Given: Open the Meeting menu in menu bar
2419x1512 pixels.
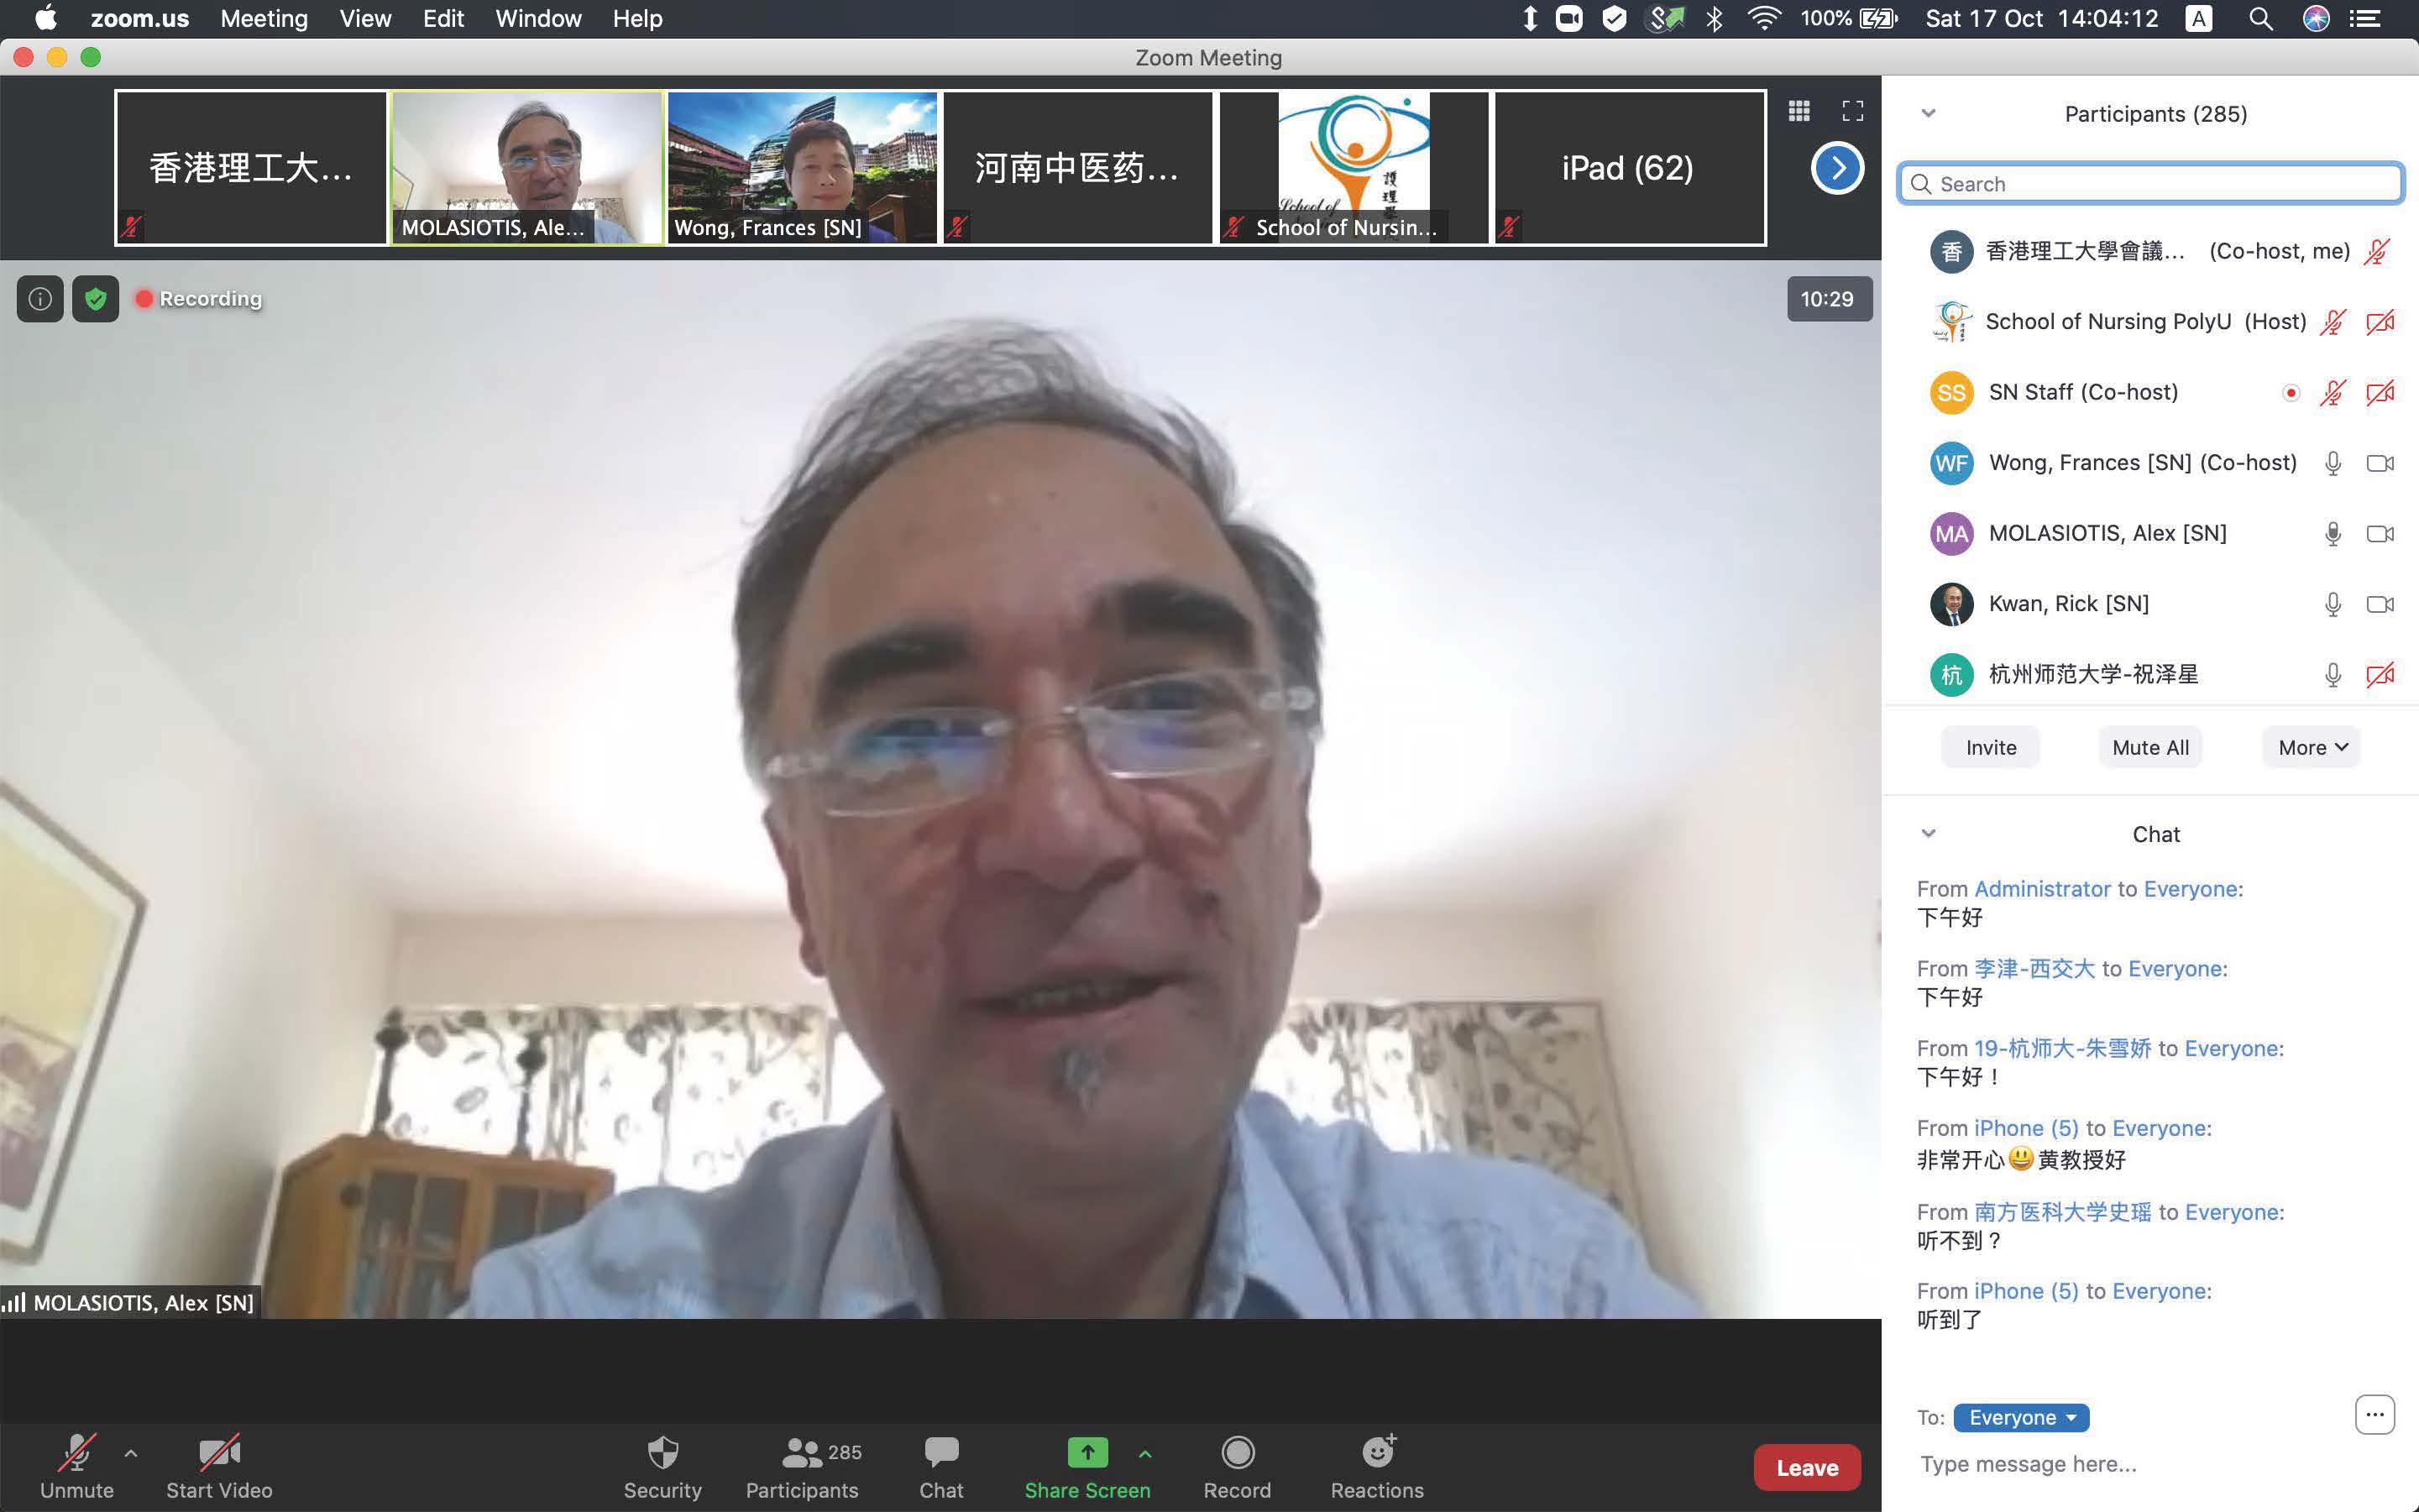Looking at the screenshot, I should coord(263,19).
